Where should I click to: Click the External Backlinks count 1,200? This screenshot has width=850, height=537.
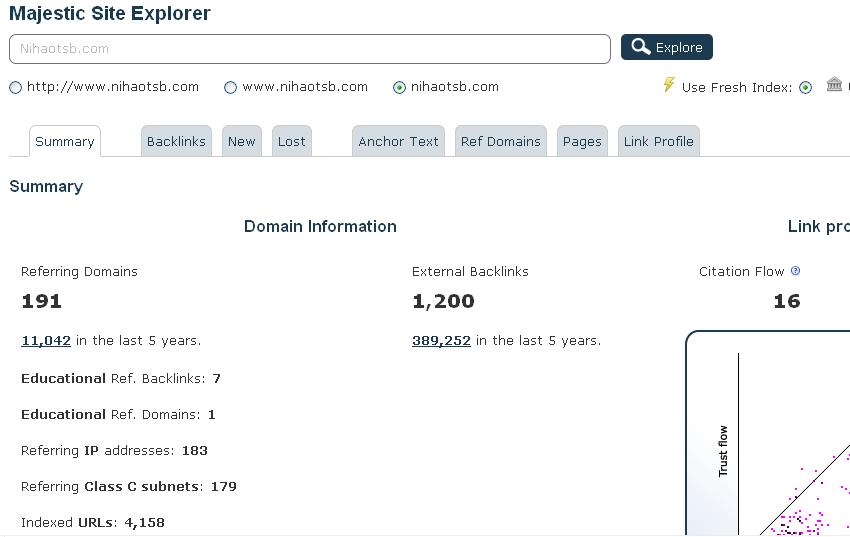pyautogui.click(x=443, y=301)
